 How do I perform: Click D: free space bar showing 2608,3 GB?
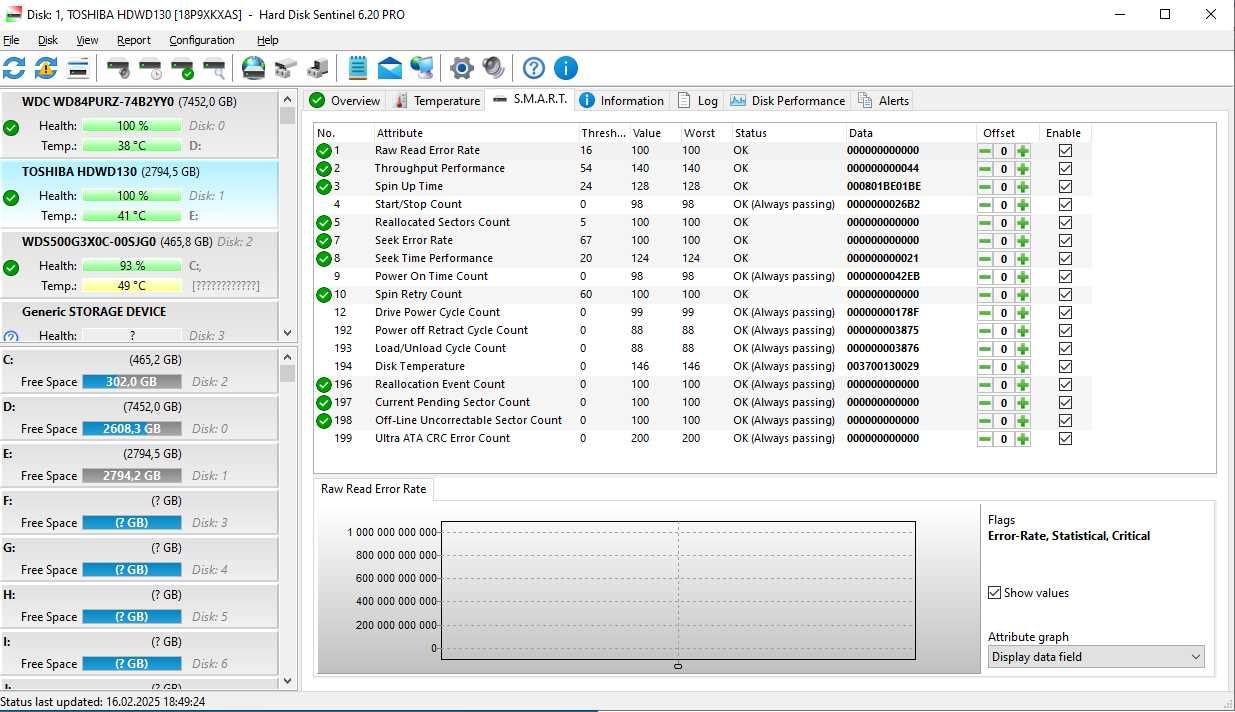(x=132, y=429)
